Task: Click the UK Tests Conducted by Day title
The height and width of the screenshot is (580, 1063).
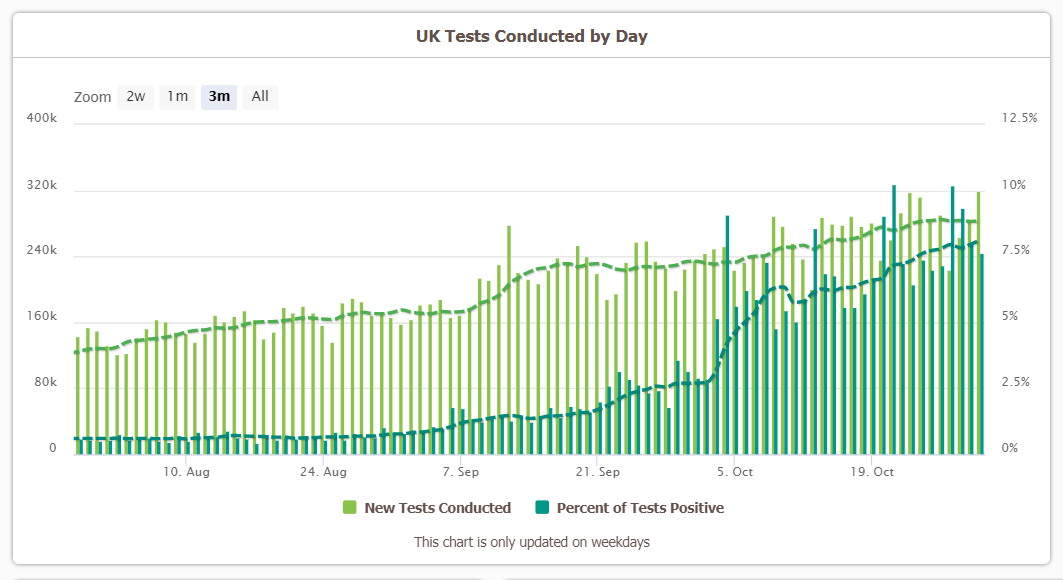Action: pyautogui.click(x=532, y=36)
